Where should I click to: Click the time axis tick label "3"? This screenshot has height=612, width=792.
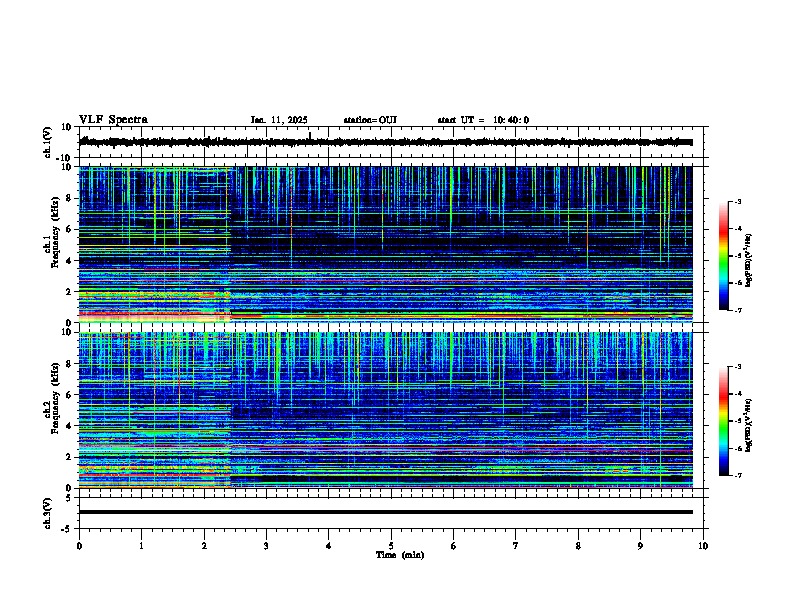[x=266, y=546]
